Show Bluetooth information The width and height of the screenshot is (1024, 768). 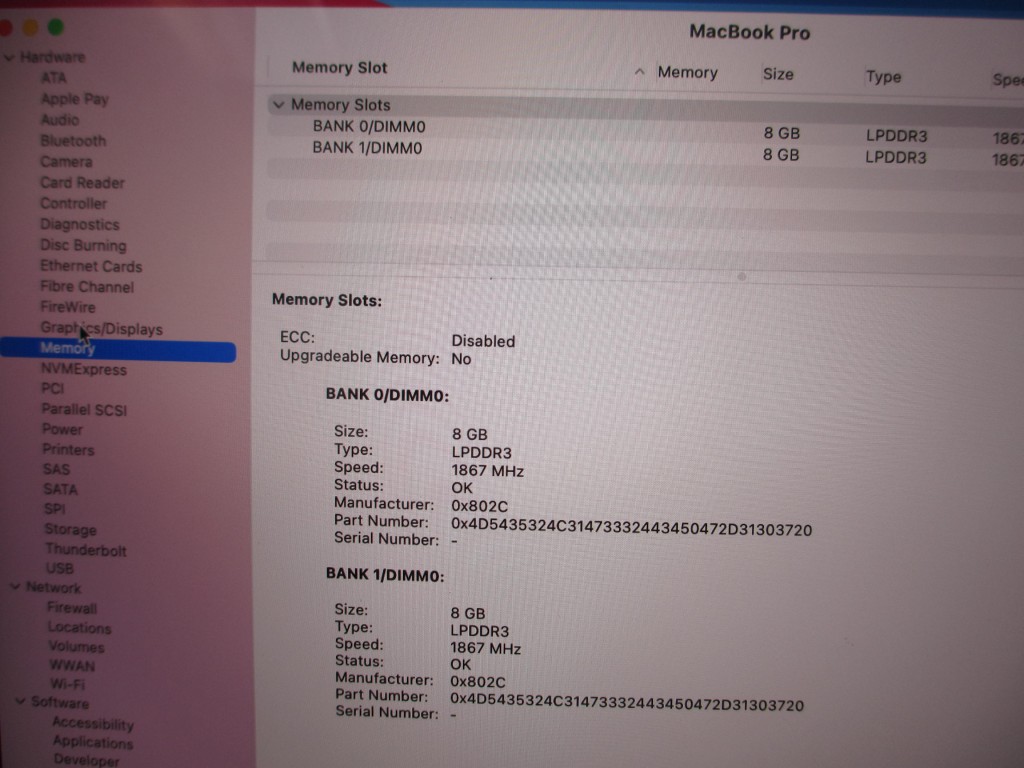pos(73,141)
